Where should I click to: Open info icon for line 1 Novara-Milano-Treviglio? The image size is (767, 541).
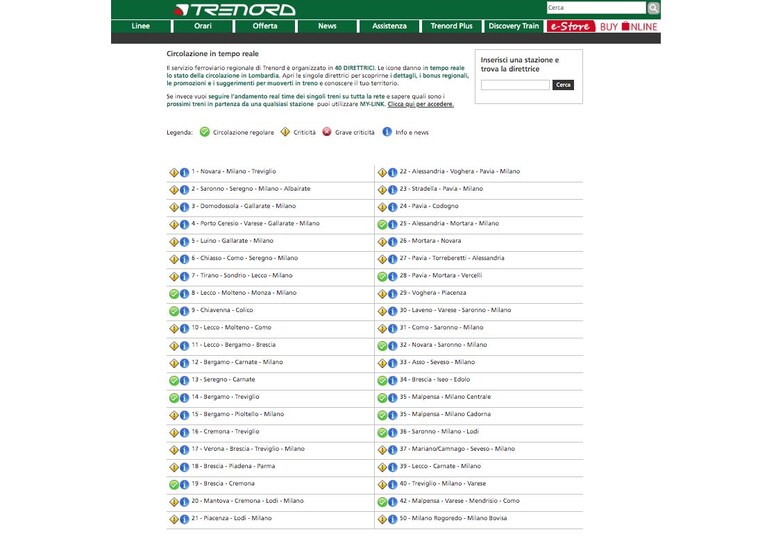tap(184, 173)
